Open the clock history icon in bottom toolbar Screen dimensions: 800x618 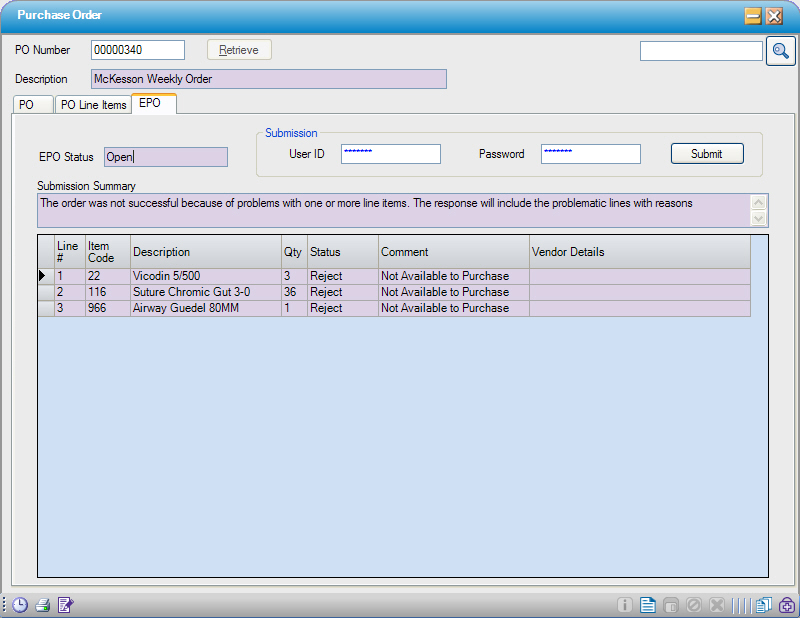point(20,605)
